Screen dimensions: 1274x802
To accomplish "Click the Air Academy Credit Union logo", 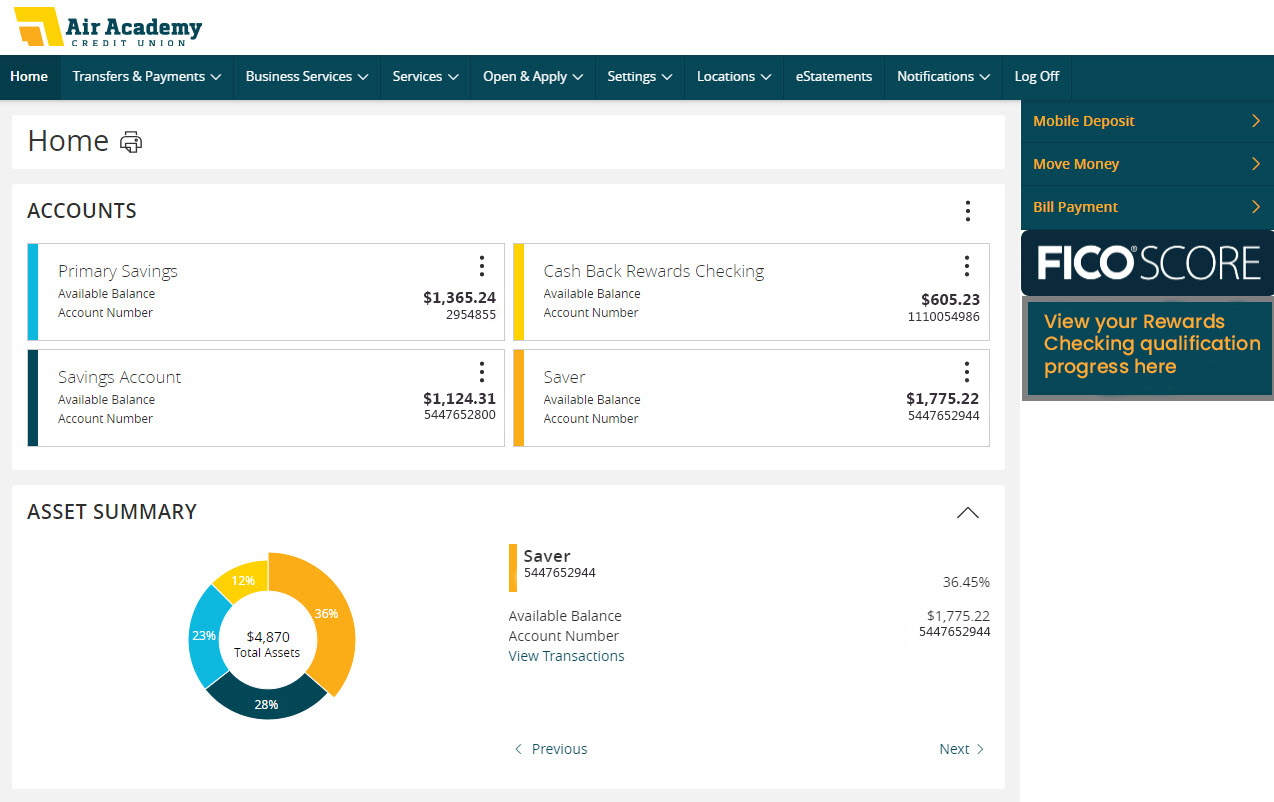I will pos(108,27).
